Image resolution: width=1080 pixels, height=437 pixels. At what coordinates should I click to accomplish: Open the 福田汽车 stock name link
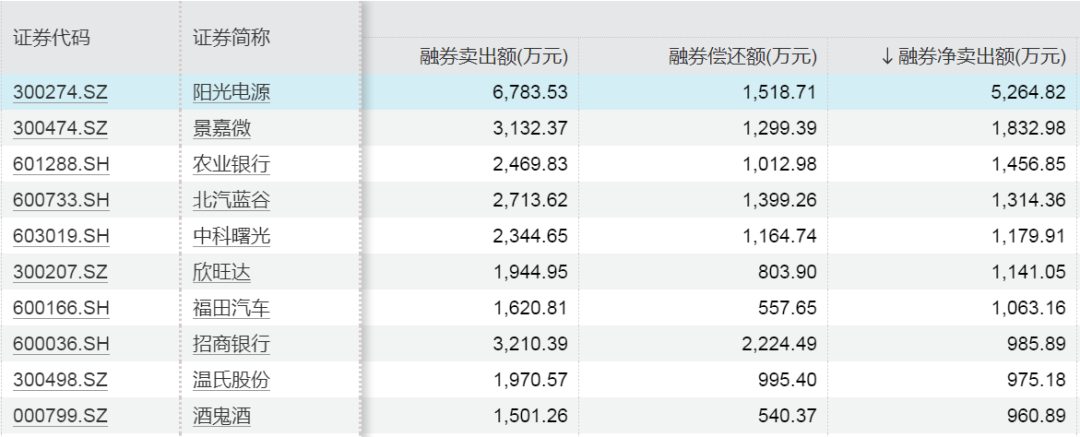click(x=231, y=308)
